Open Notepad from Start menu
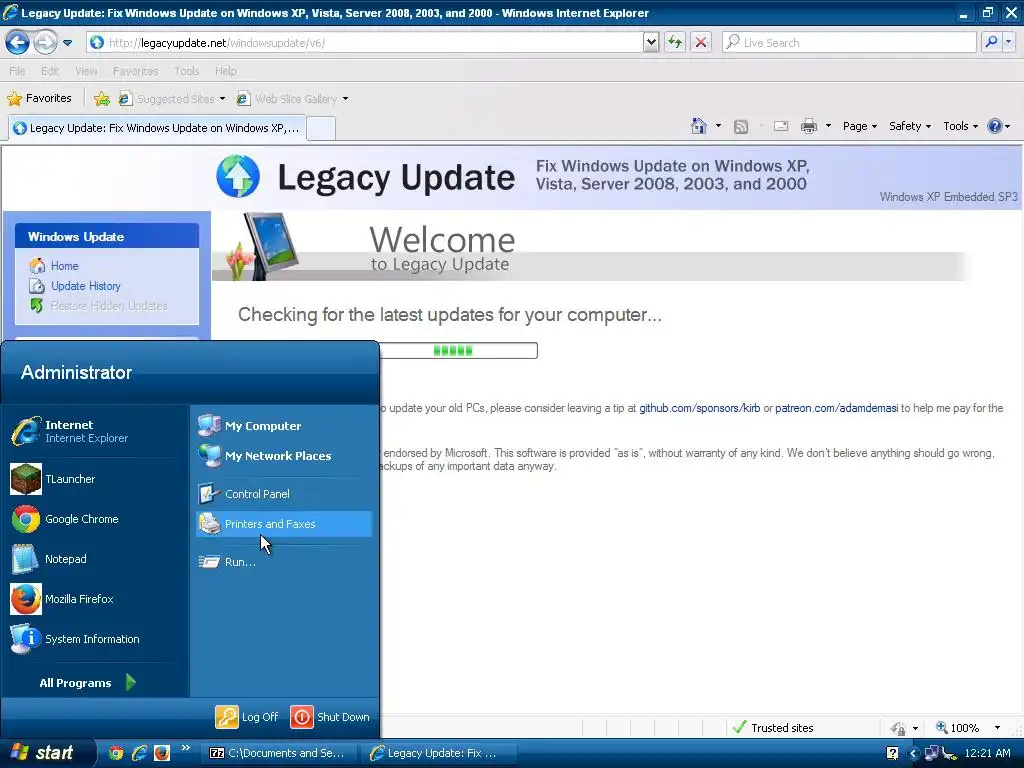The width and height of the screenshot is (1024, 768). pos(95,559)
